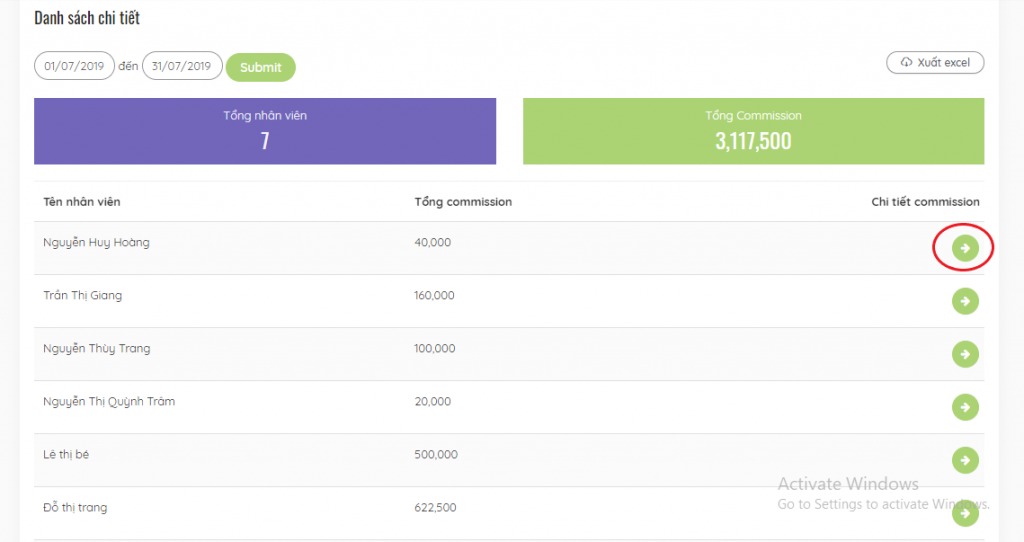Image resolution: width=1024 pixels, height=542 pixels.
Task: Click the Submit button
Action: click(261, 67)
